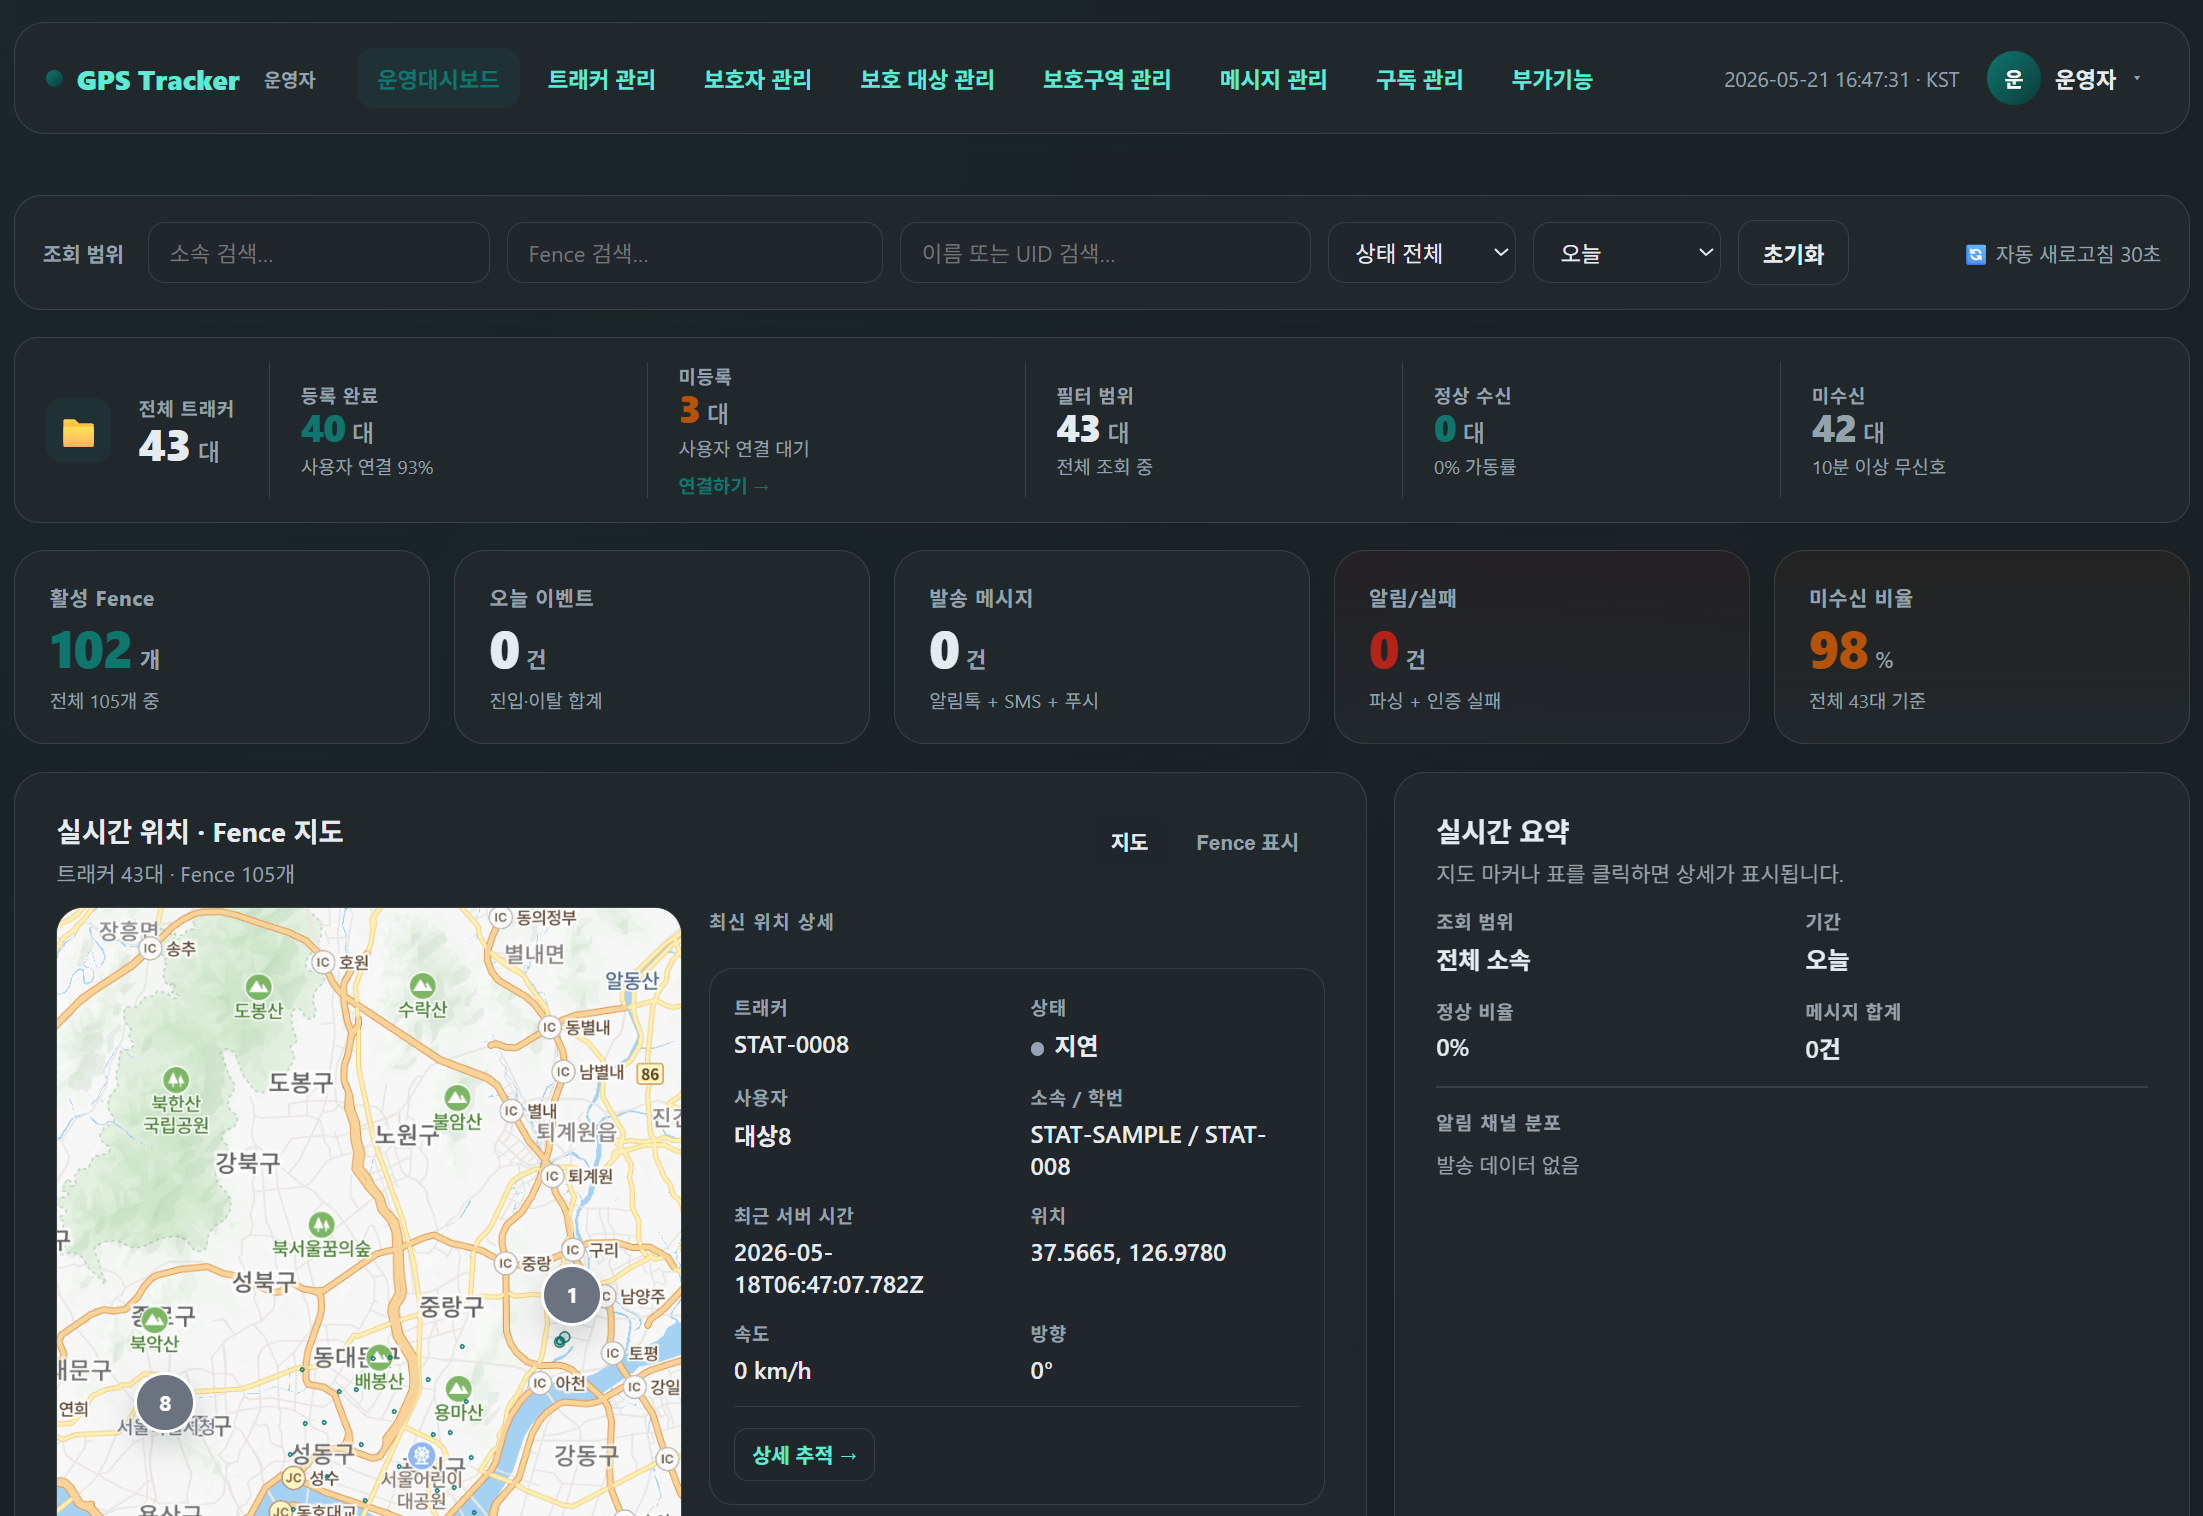The width and height of the screenshot is (2203, 1516).
Task: Click the 활성 Fence 102개 card
Action: point(222,647)
